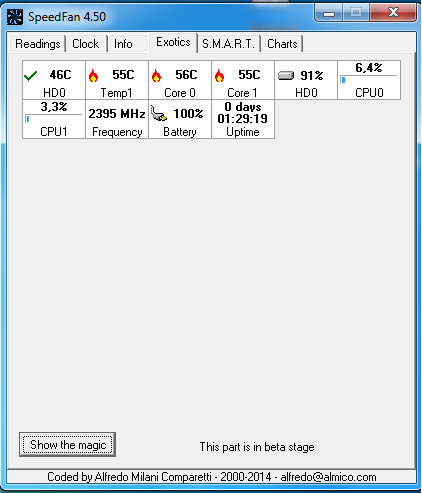422x493 pixels.
Task: Click the Temp1 label
Action: [117, 93]
